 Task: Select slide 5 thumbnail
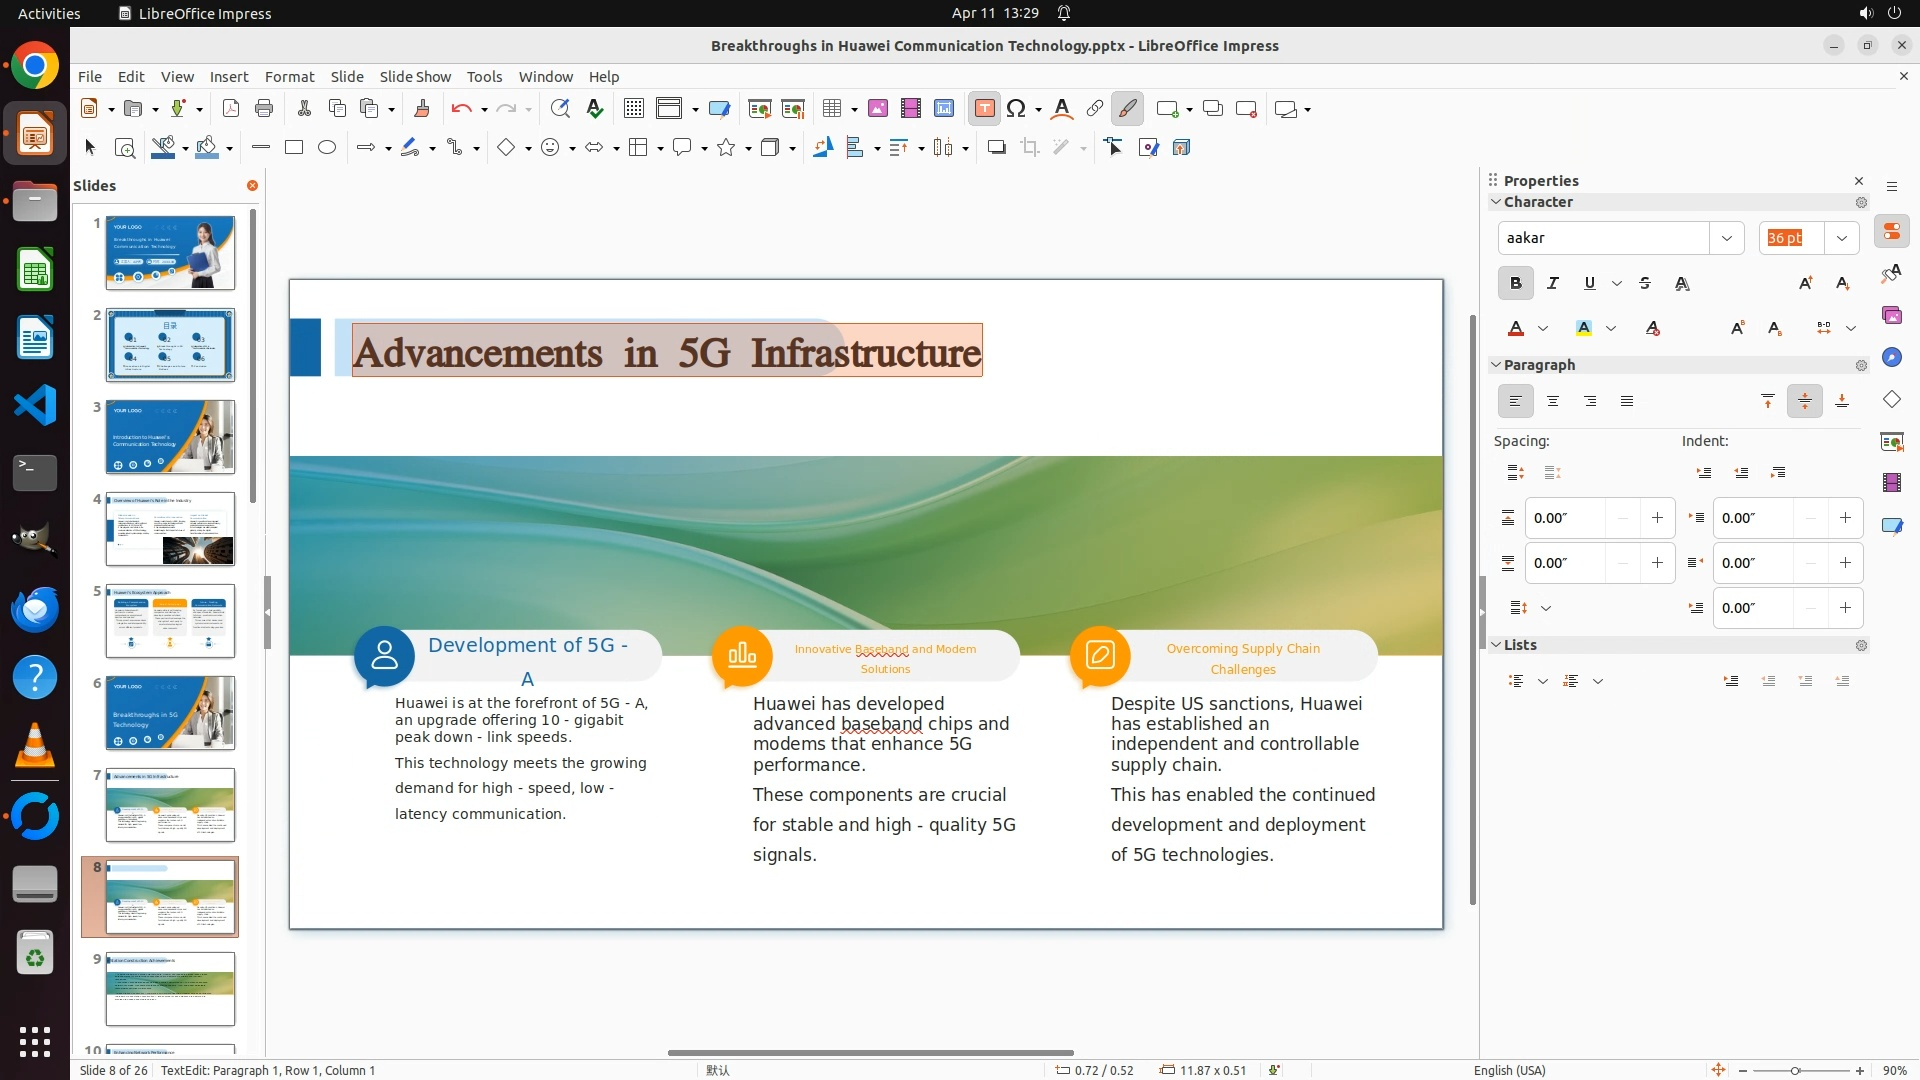[x=170, y=621]
